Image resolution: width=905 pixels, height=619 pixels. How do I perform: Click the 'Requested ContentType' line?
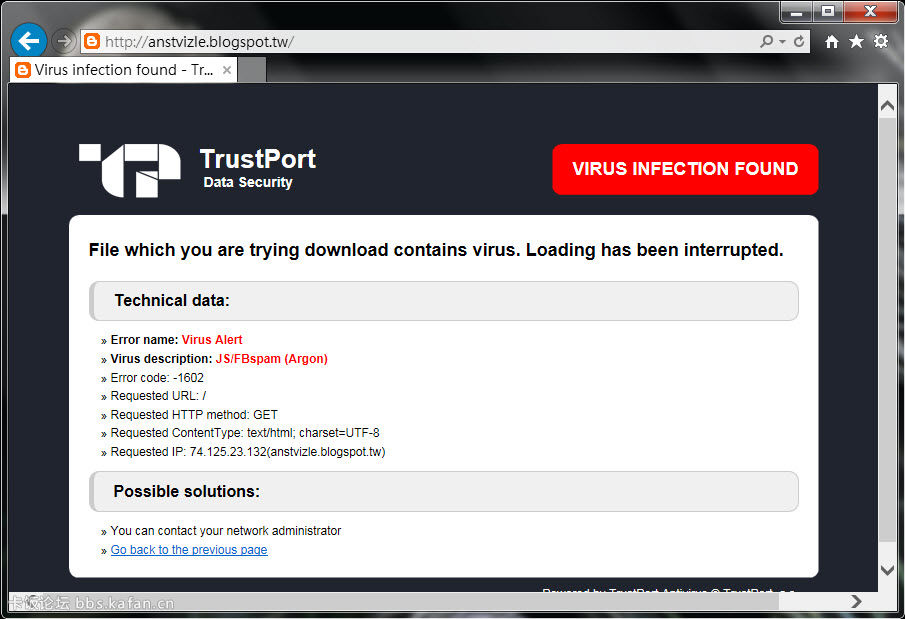(245, 432)
